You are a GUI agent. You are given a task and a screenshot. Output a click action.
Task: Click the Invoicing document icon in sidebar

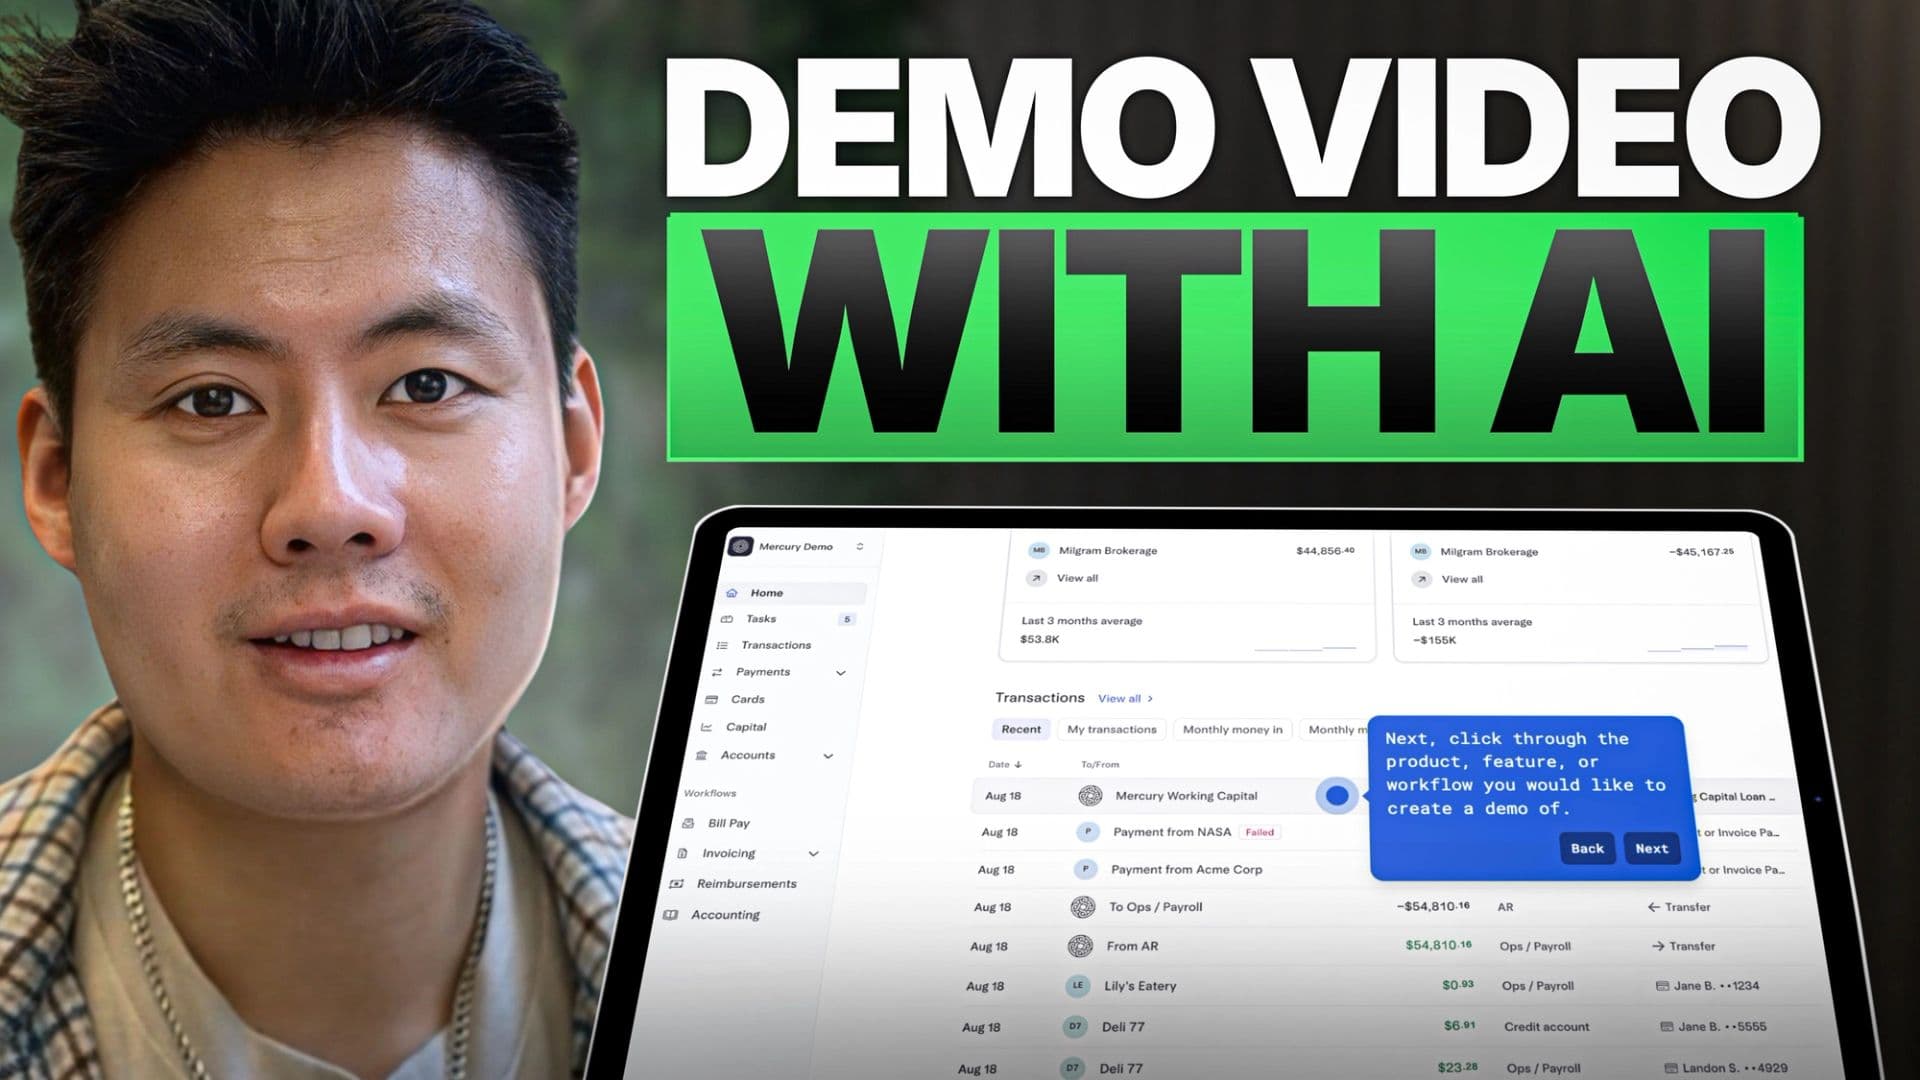click(x=683, y=854)
